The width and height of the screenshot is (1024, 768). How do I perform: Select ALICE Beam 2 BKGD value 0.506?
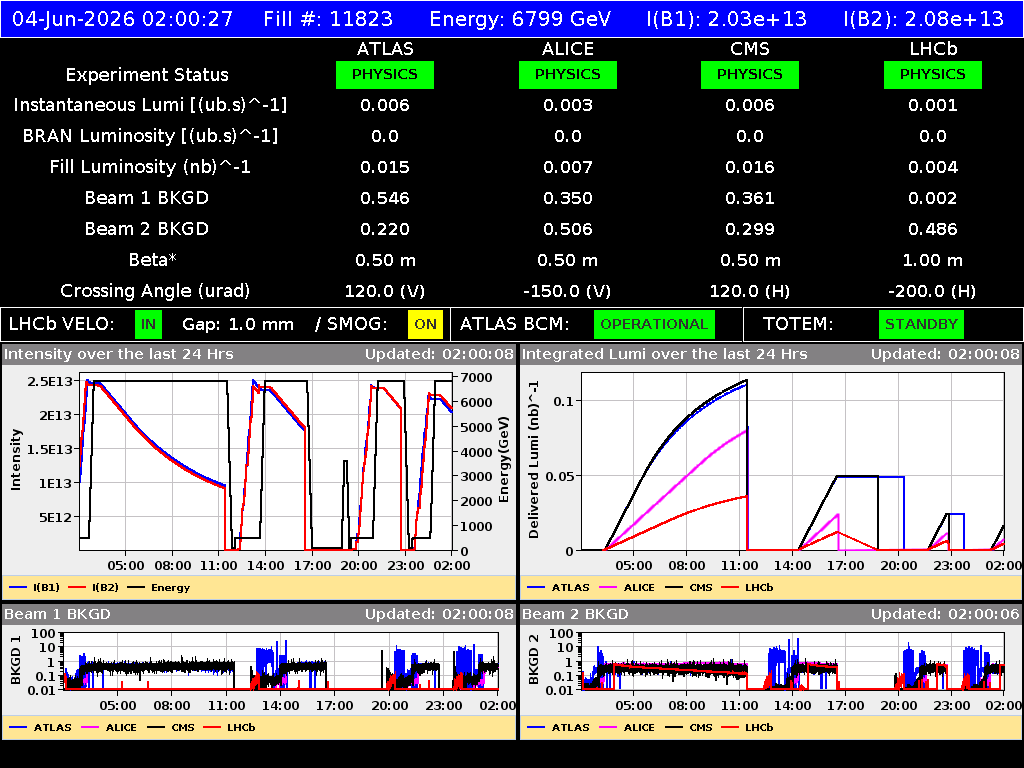coord(568,229)
